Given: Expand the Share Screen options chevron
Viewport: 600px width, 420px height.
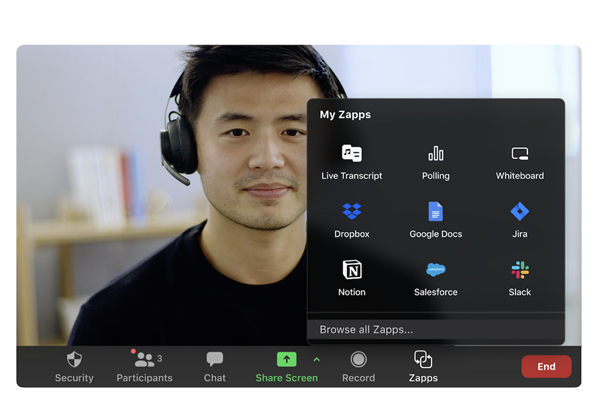Looking at the screenshot, I should click(317, 360).
